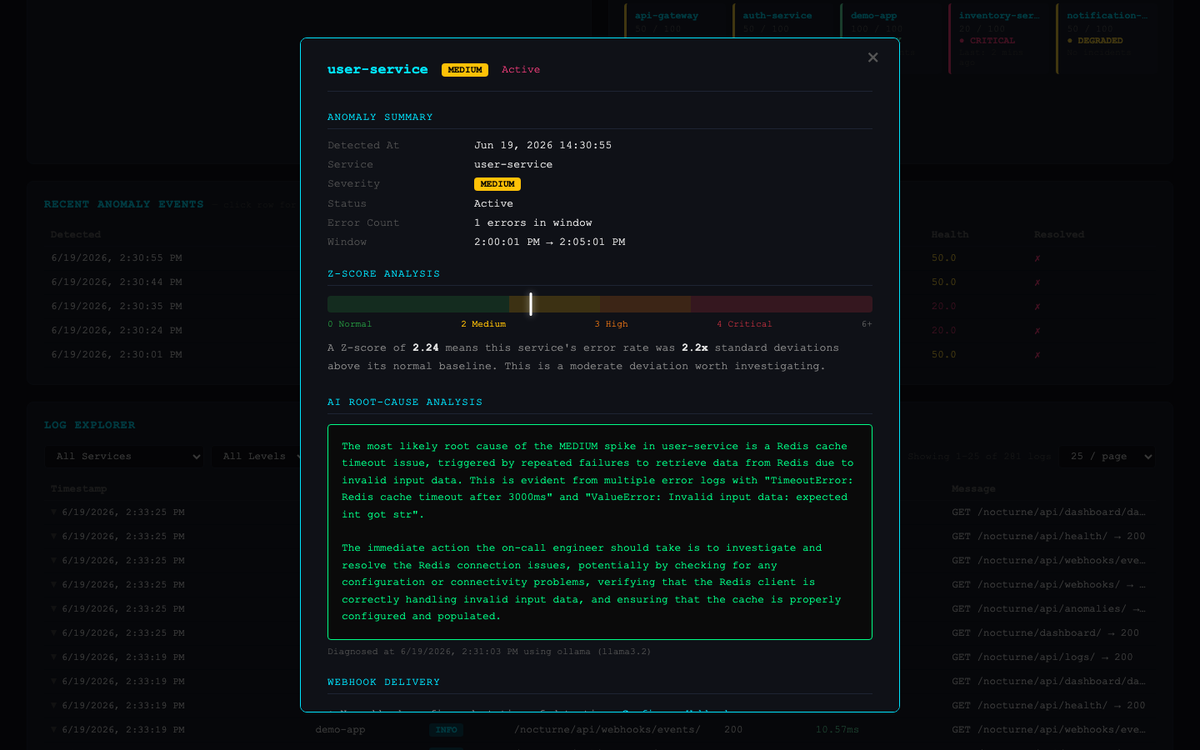Click the Log Explorer panel heading
Screen dimensions: 1200x750
click(x=90, y=425)
